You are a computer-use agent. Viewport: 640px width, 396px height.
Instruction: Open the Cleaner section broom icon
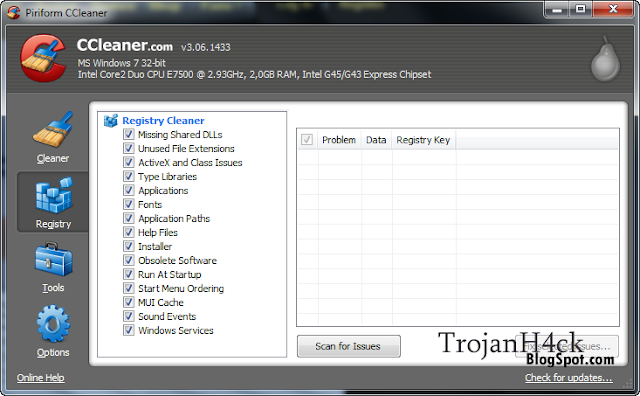tap(53, 129)
